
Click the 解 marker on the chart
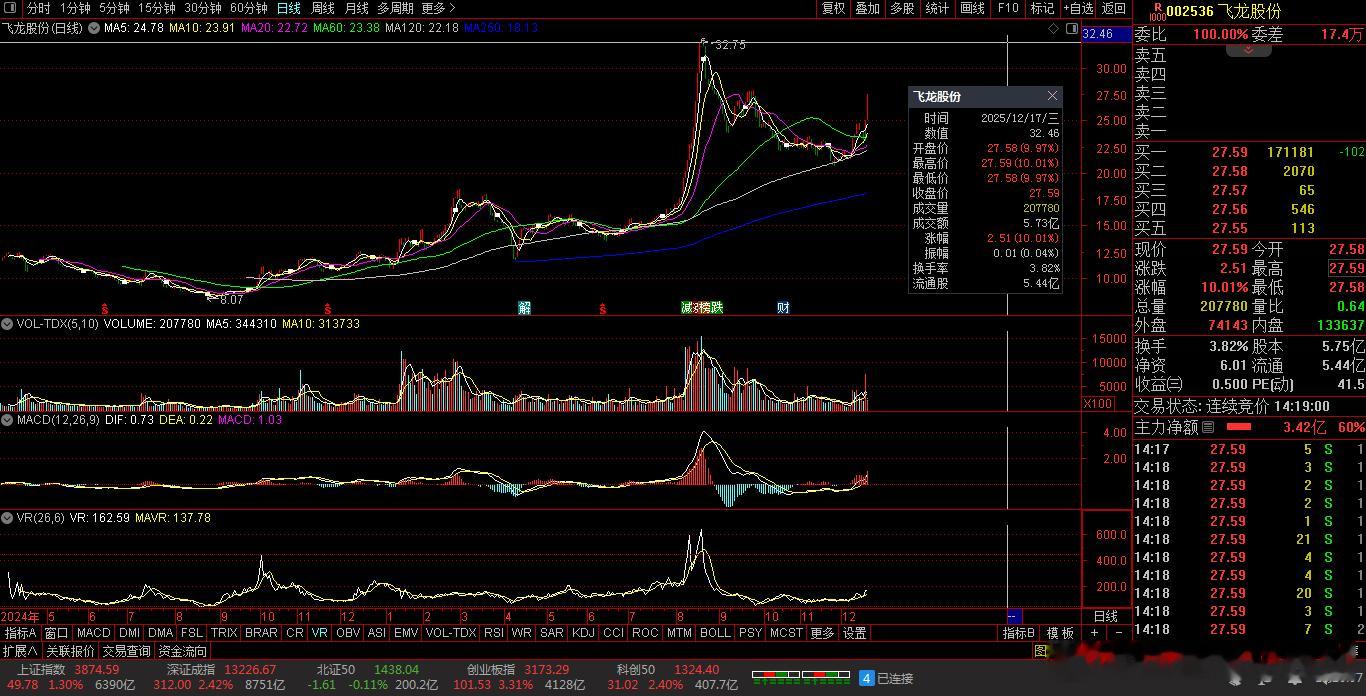[525, 308]
